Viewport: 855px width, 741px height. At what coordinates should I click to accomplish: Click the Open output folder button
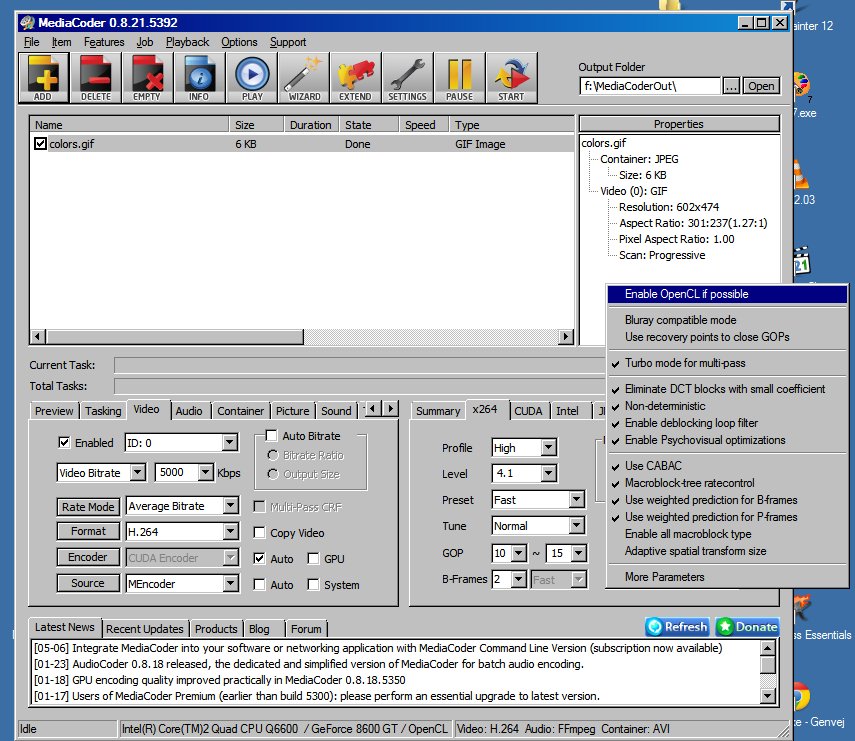click(761, 86)
